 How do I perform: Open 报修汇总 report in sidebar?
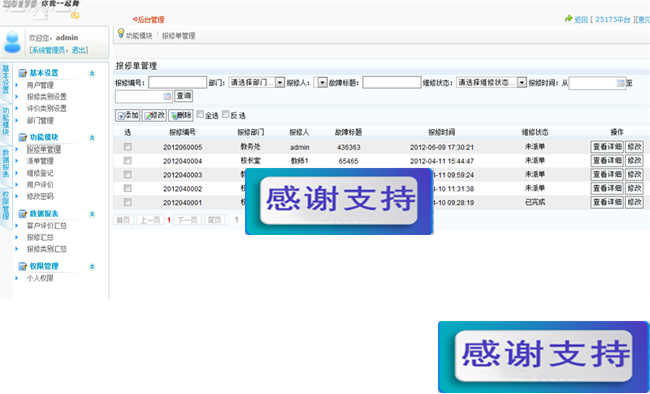[40, 238]
